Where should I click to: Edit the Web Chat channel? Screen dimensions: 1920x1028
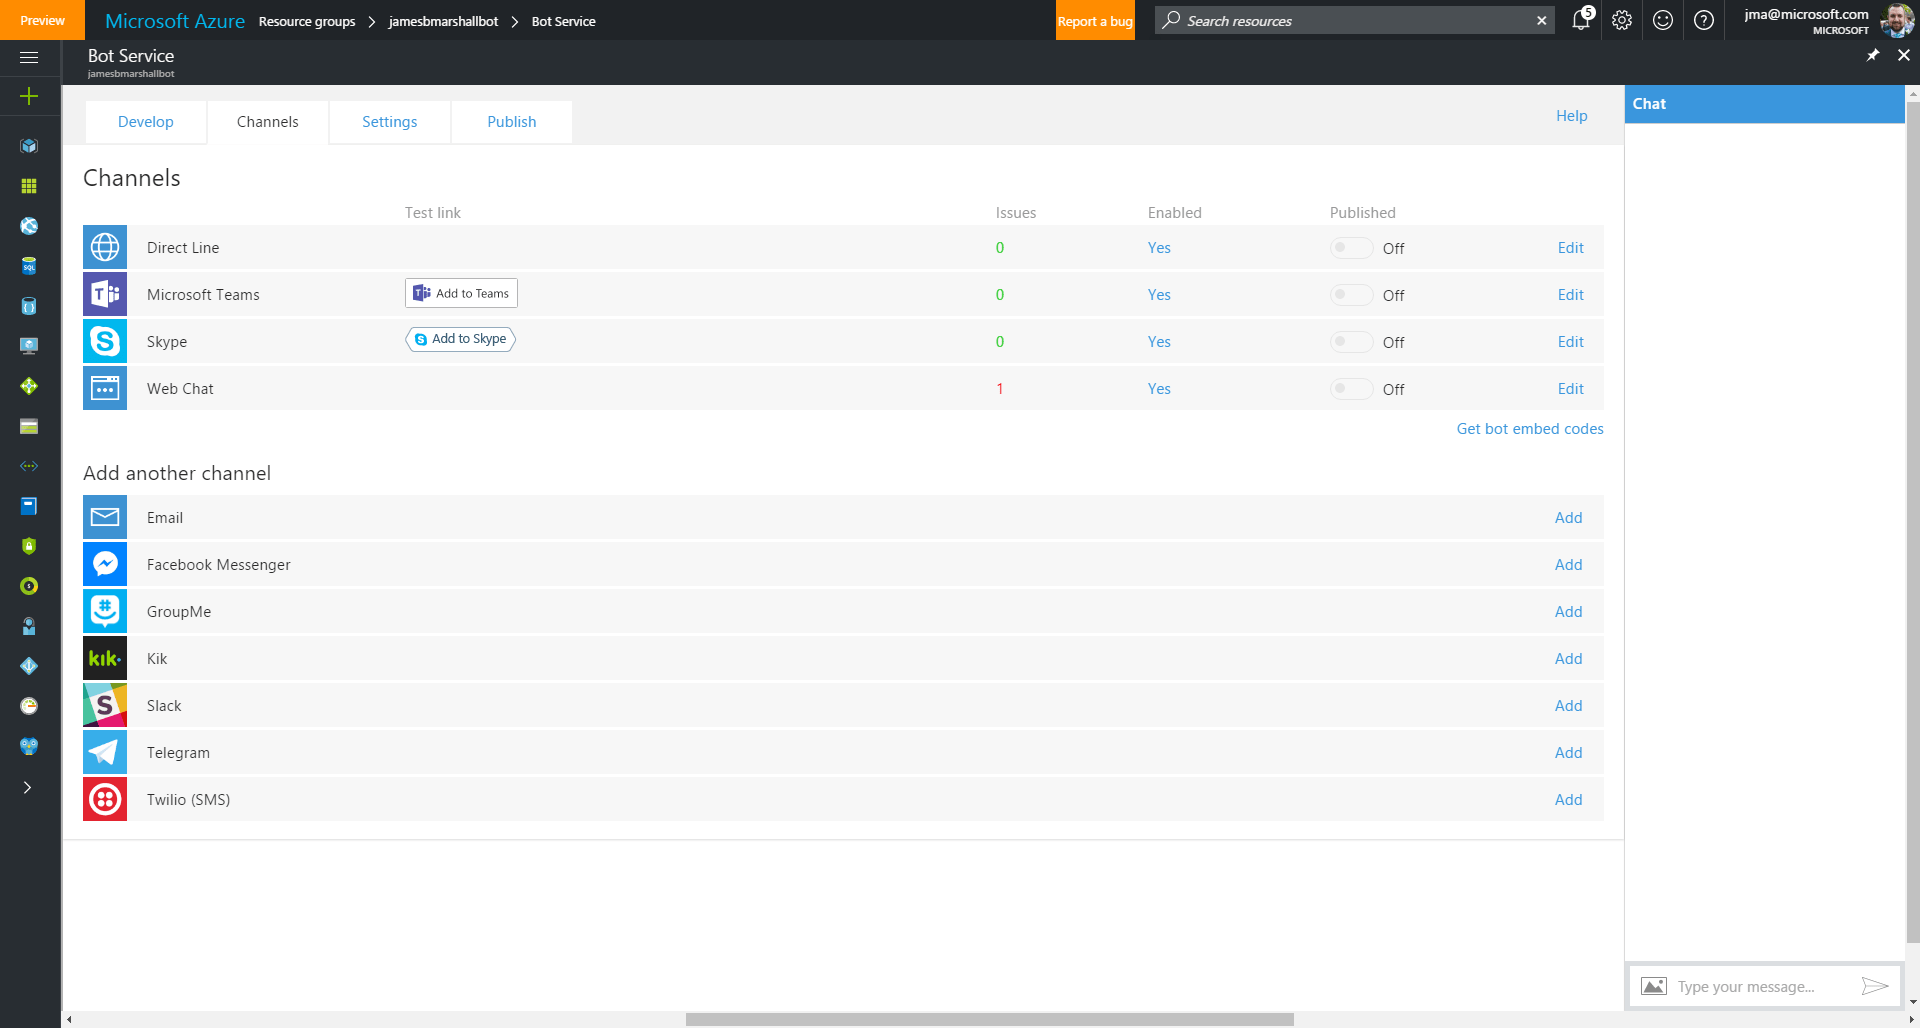[x=1570, y=389]
